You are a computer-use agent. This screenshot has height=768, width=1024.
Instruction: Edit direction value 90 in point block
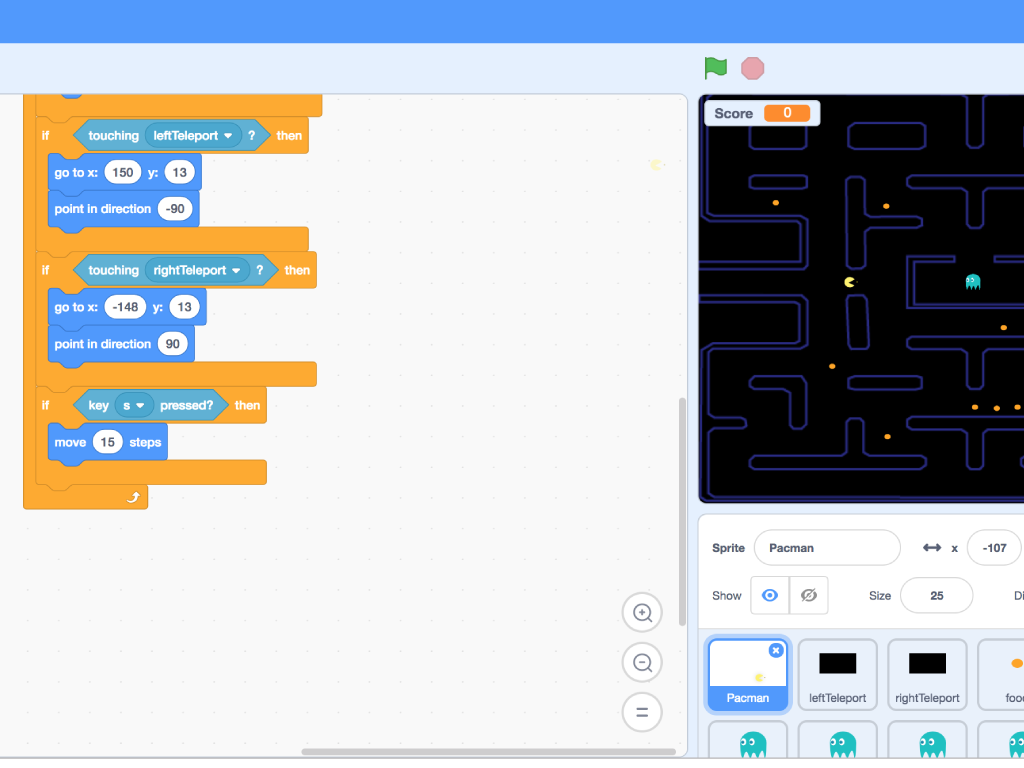pos(172,344)
